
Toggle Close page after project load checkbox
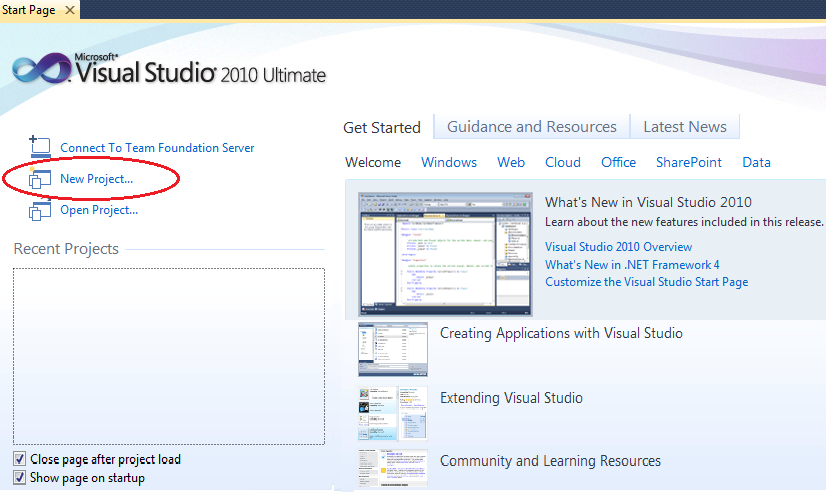coord(19,459)
